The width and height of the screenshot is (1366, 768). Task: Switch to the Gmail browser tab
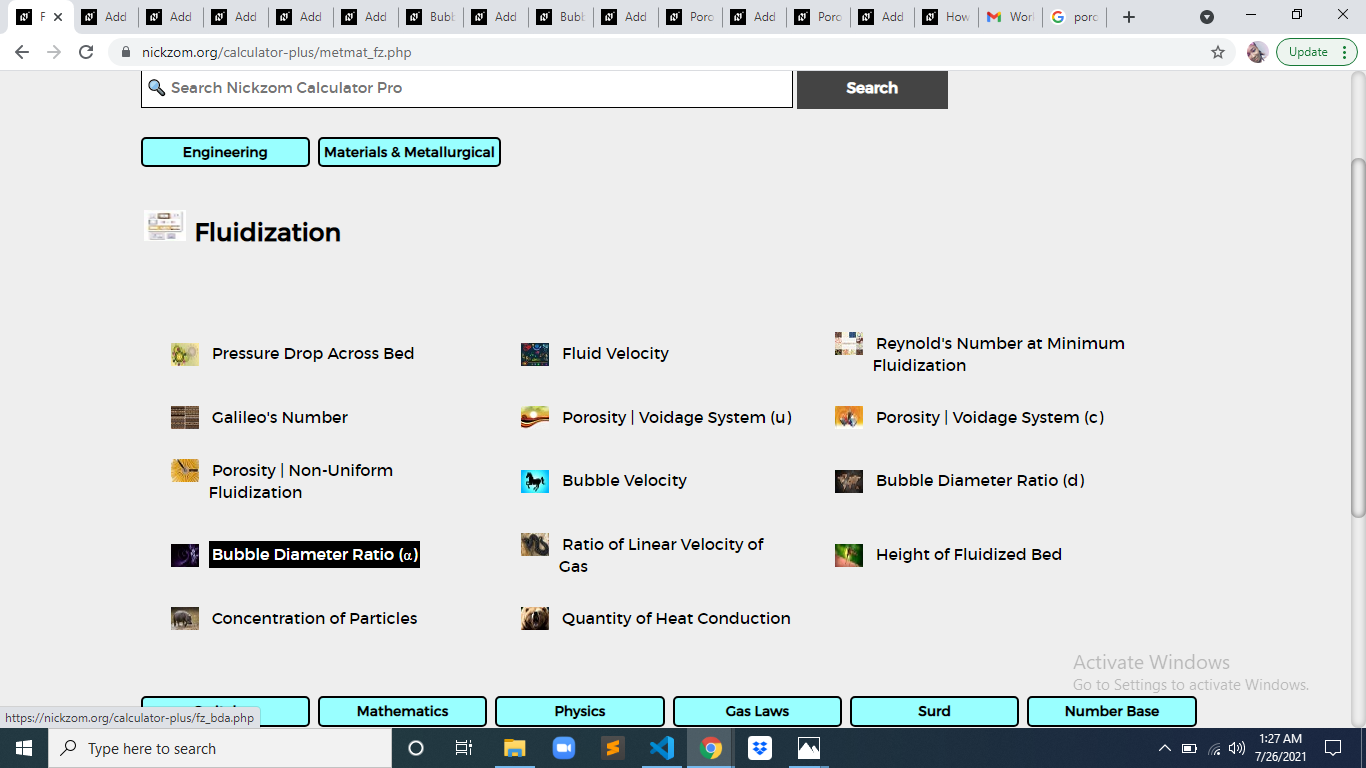(x=1009, y=17)
